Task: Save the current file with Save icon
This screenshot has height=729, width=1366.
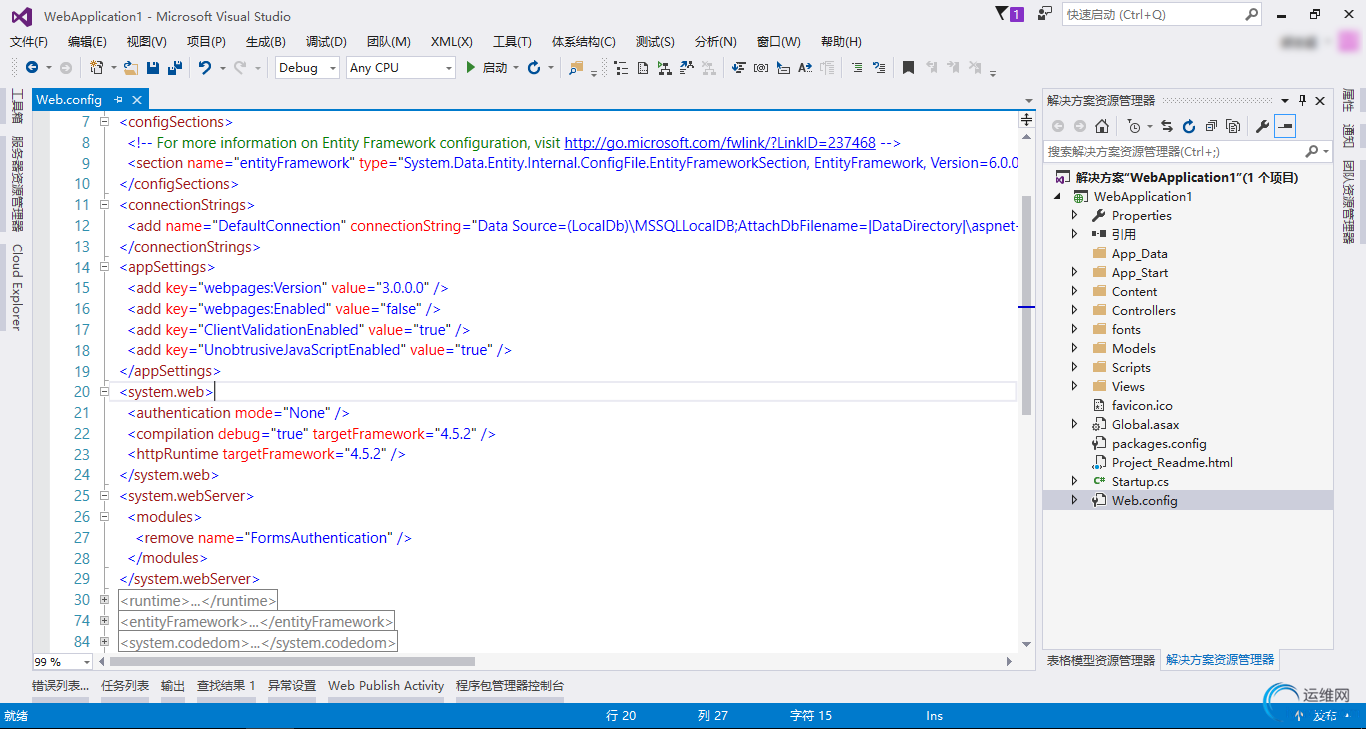Action: (x=153, y=68)
